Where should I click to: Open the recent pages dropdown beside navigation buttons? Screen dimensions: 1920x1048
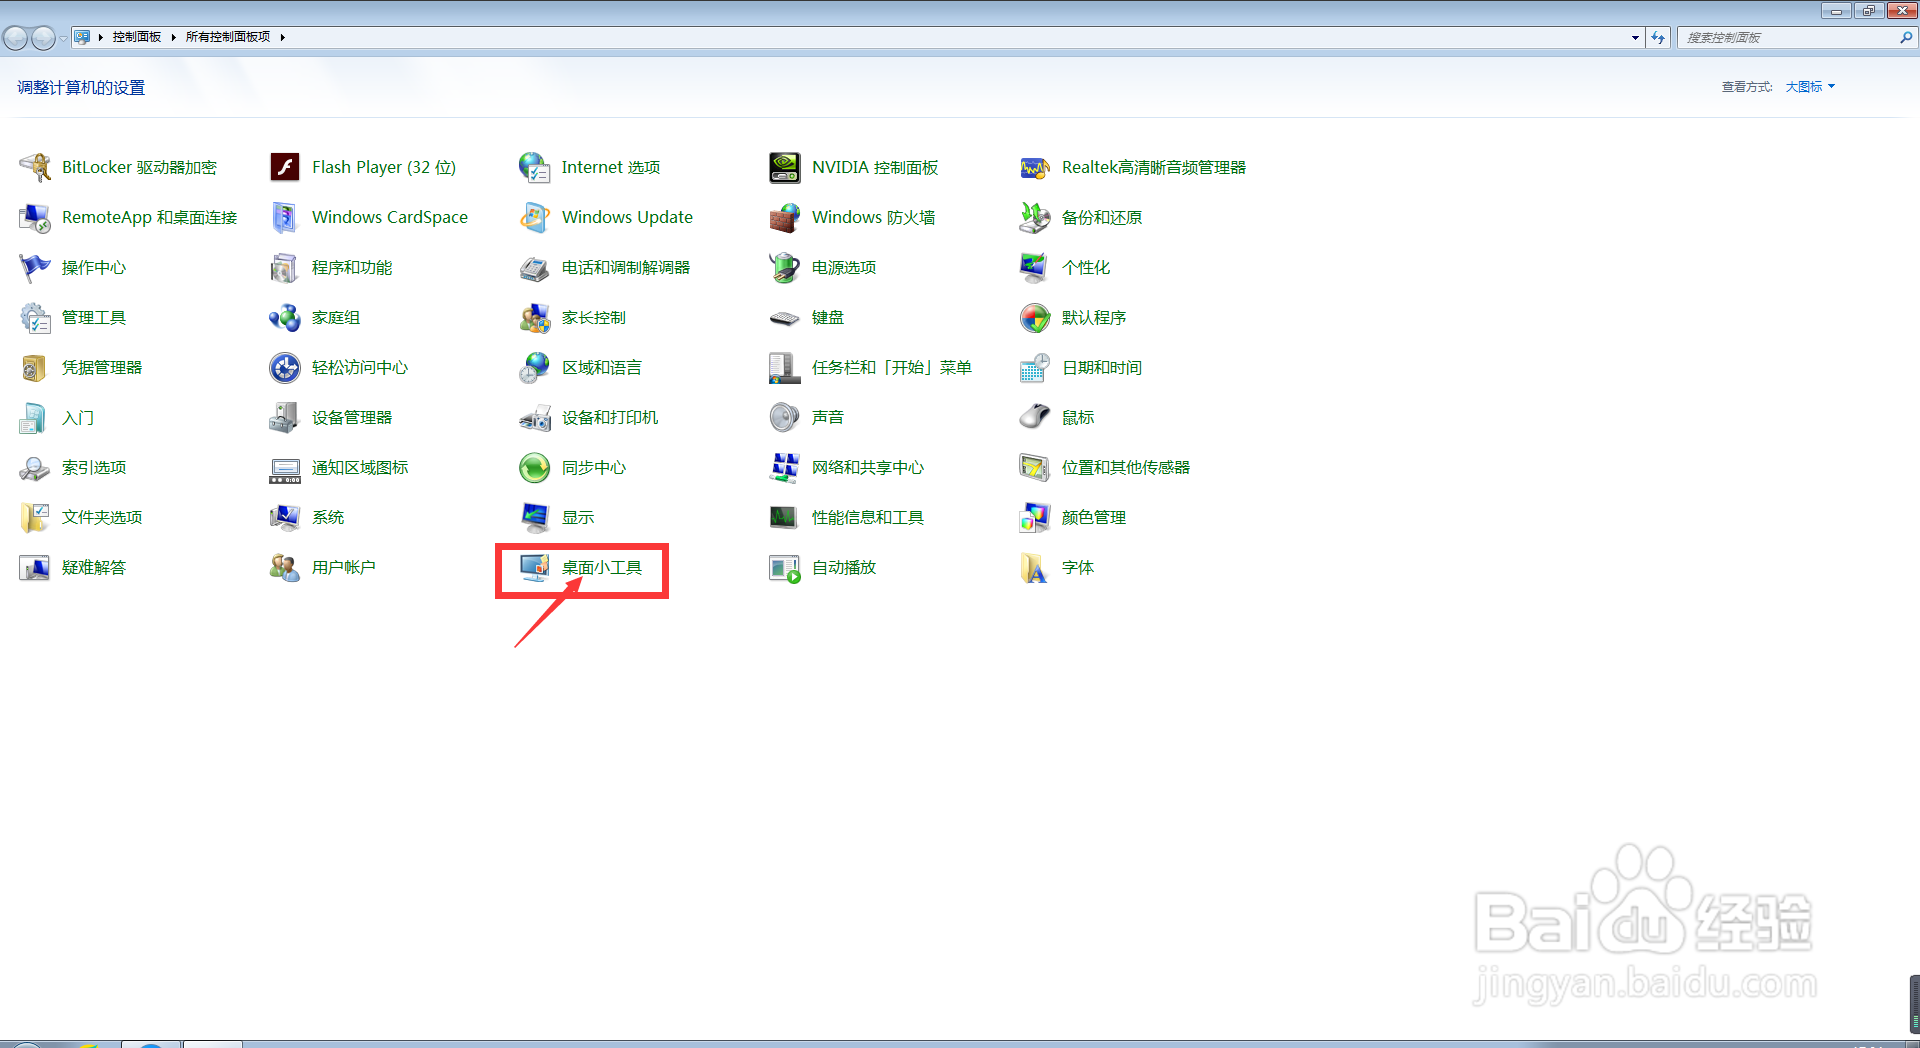click(63, 38)
